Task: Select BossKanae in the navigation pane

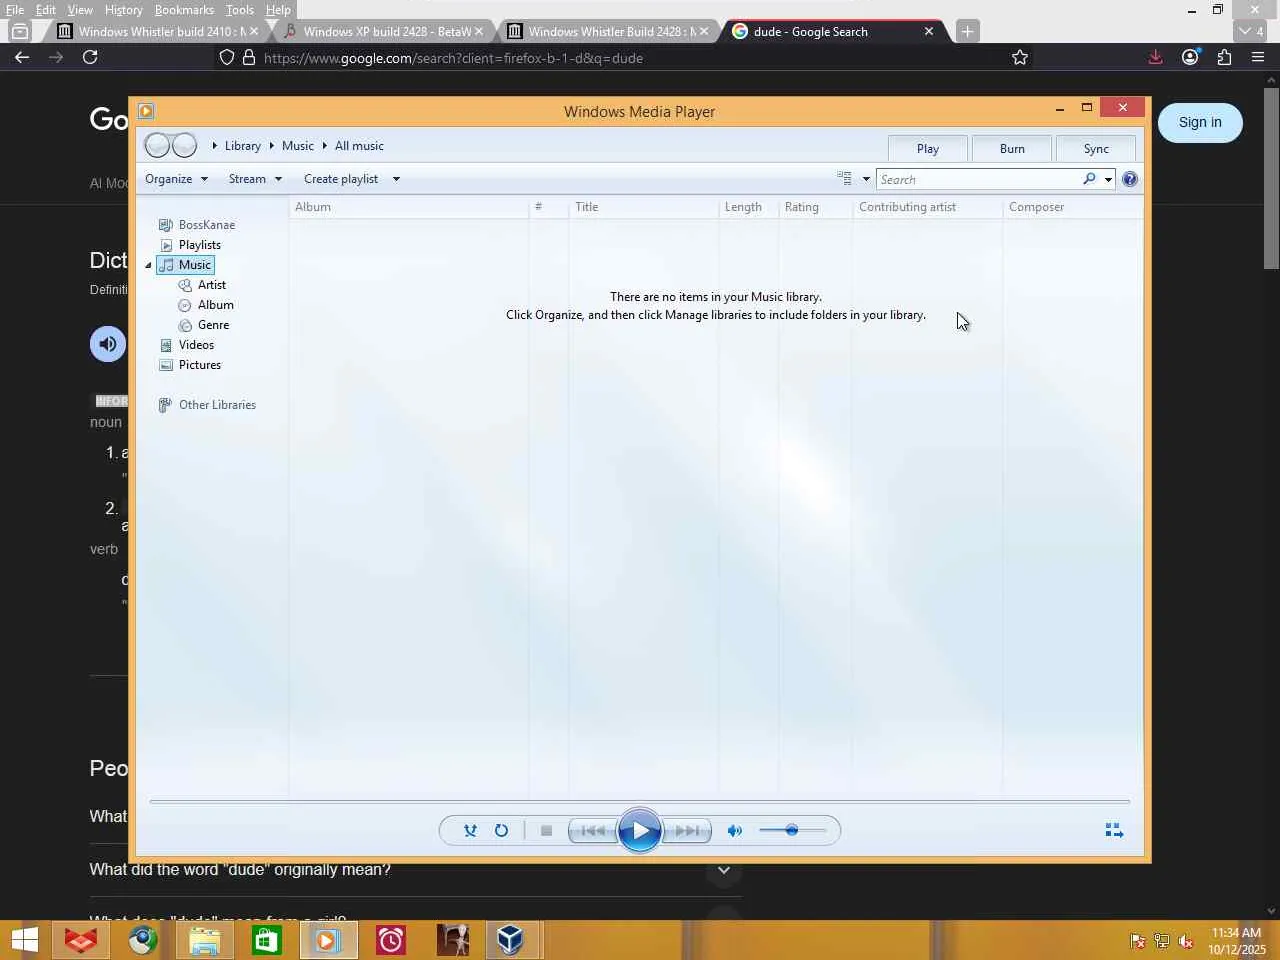Action: point(207,225)
